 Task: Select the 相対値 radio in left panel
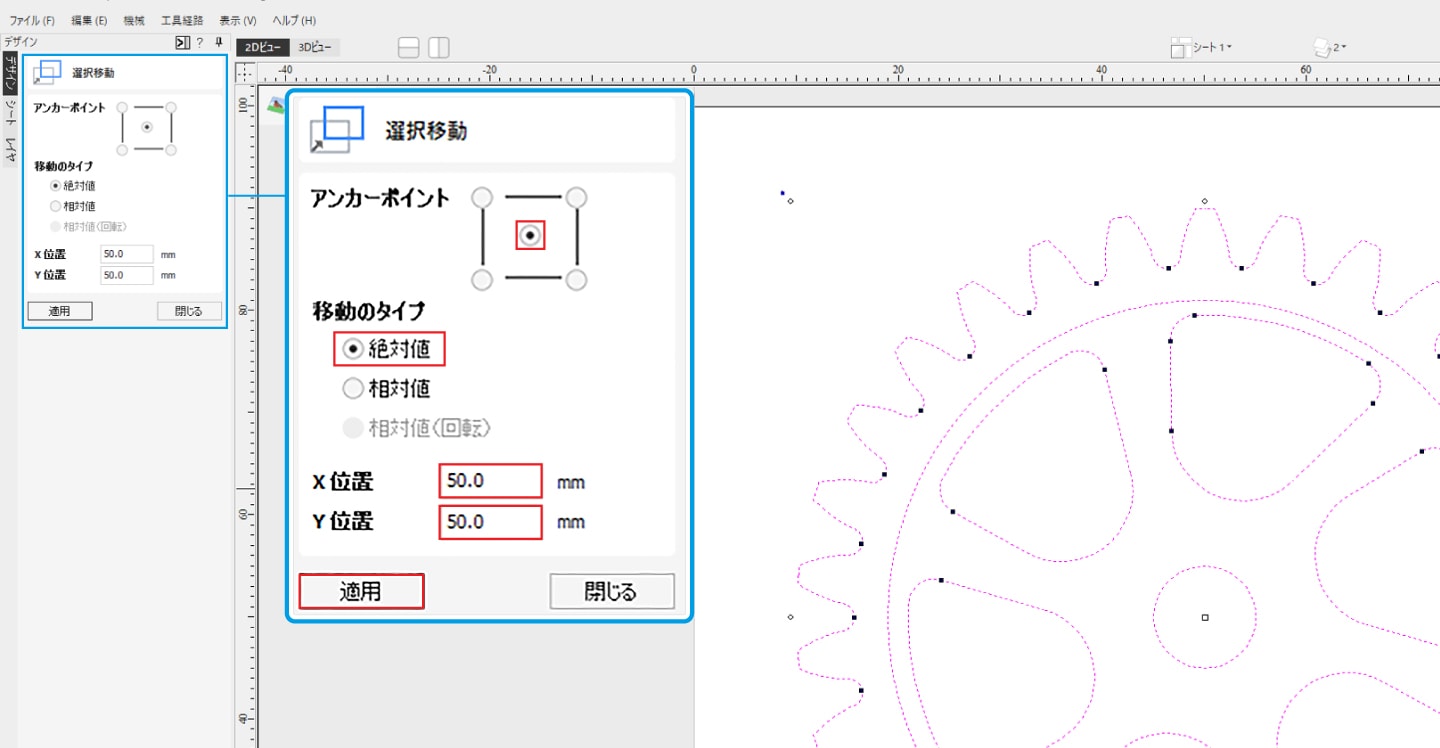(x=55, y=206)
